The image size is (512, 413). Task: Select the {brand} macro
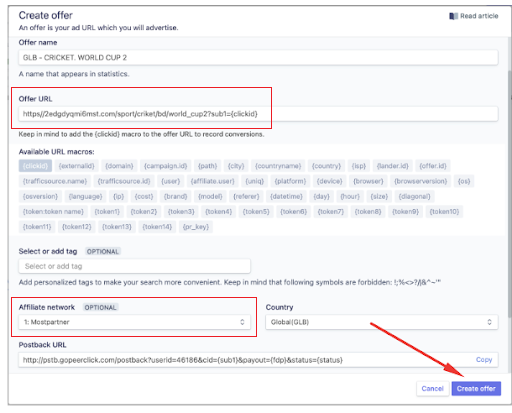[175, 197]
